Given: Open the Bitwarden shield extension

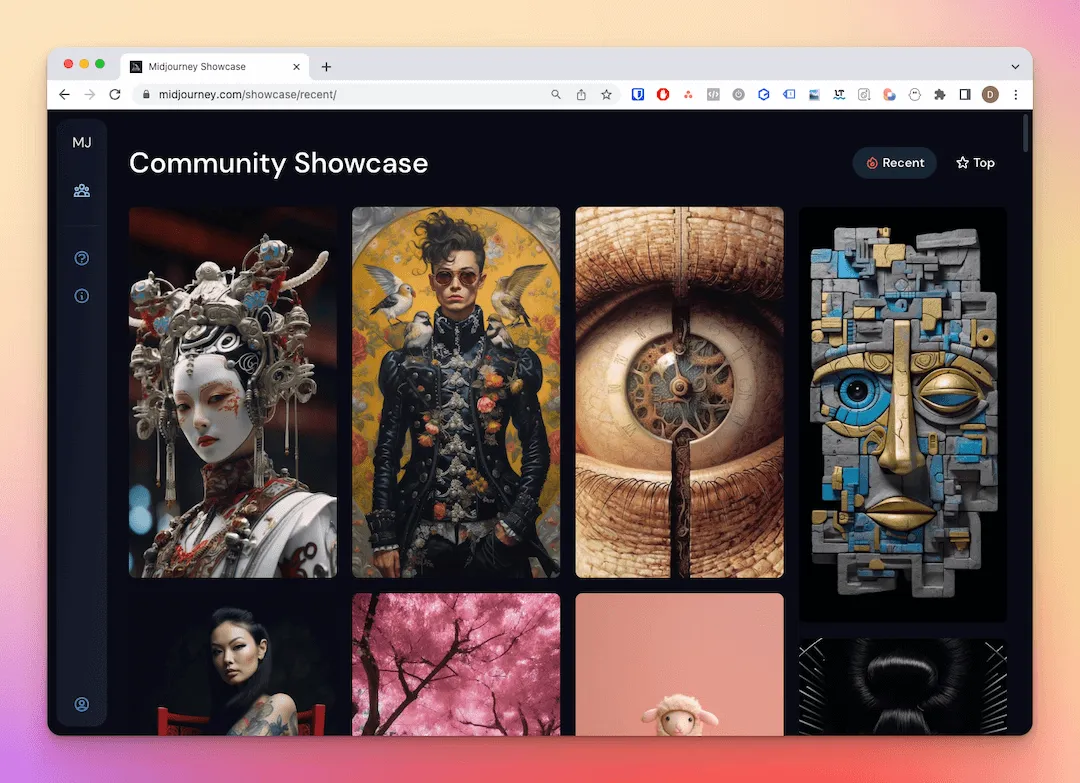Looking at the screenshot, I should [638, 94].
